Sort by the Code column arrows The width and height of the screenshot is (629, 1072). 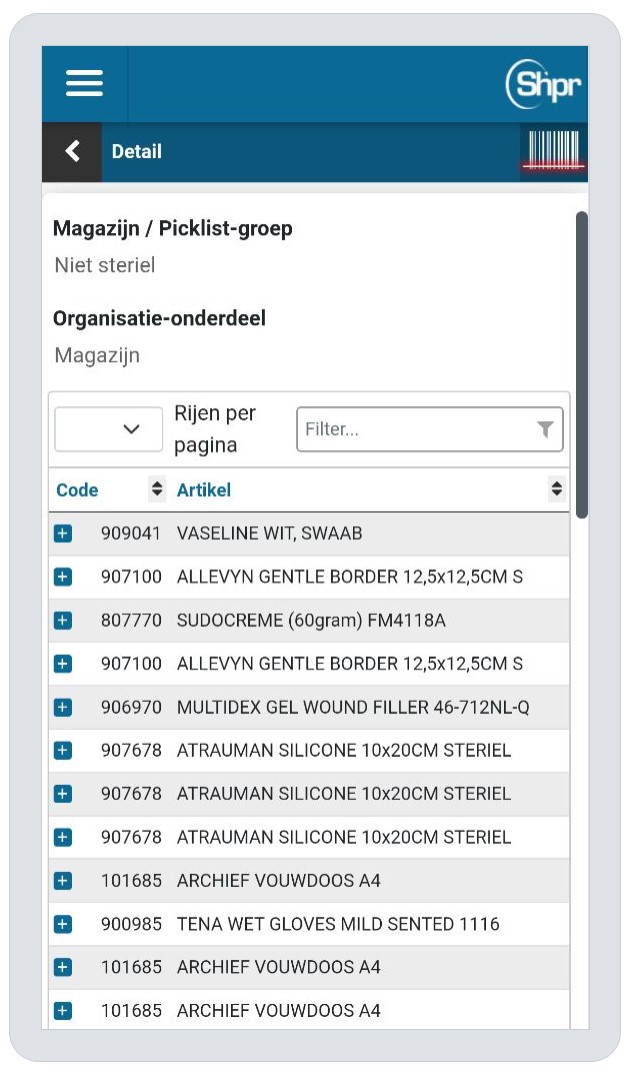(157, 490)
